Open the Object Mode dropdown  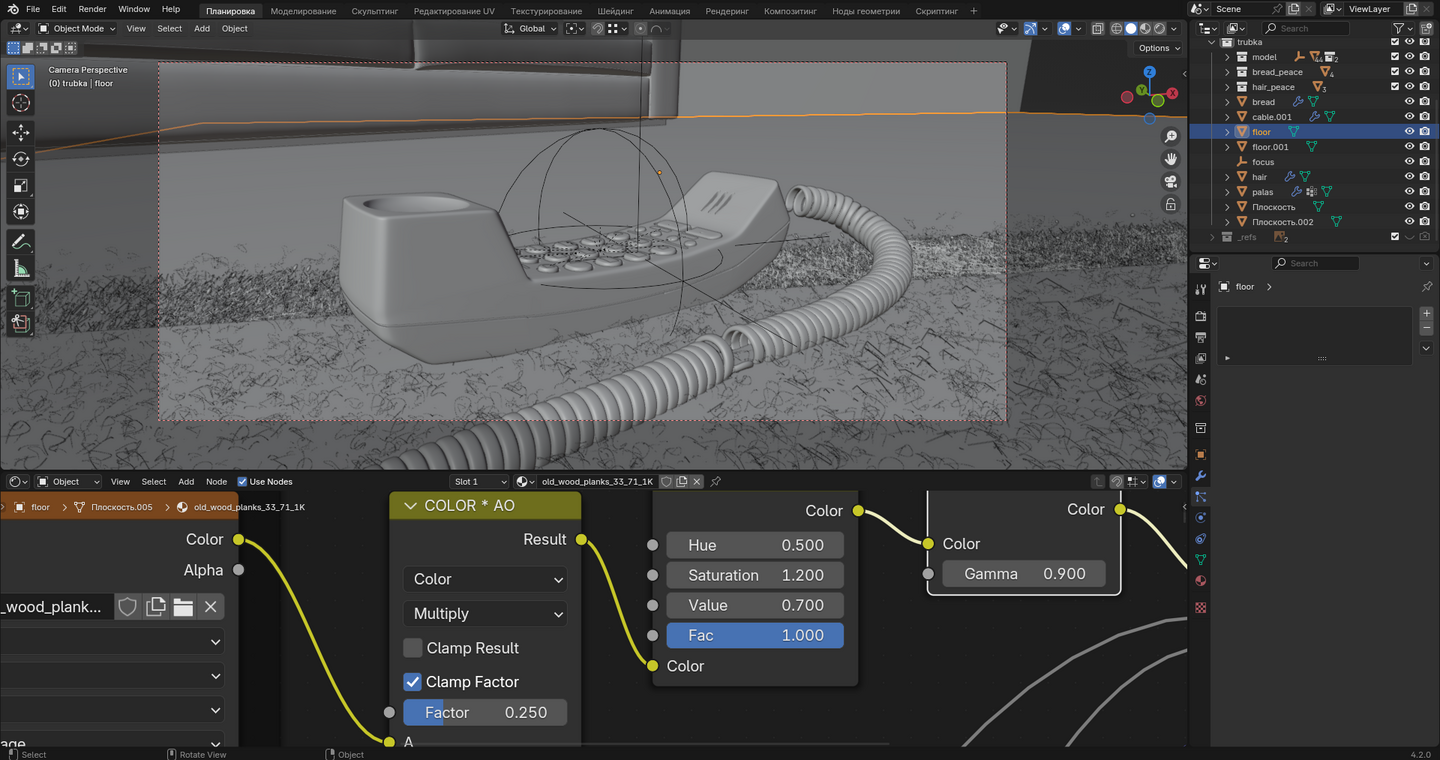(78, 29)
